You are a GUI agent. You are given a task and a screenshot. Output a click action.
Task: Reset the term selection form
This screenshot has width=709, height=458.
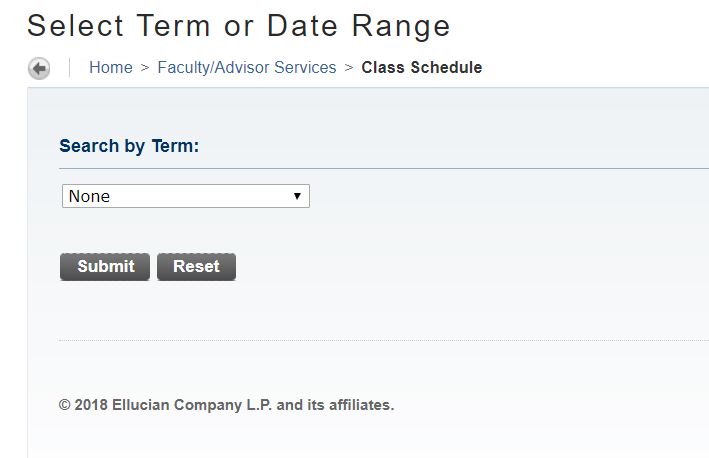(196, 266)
